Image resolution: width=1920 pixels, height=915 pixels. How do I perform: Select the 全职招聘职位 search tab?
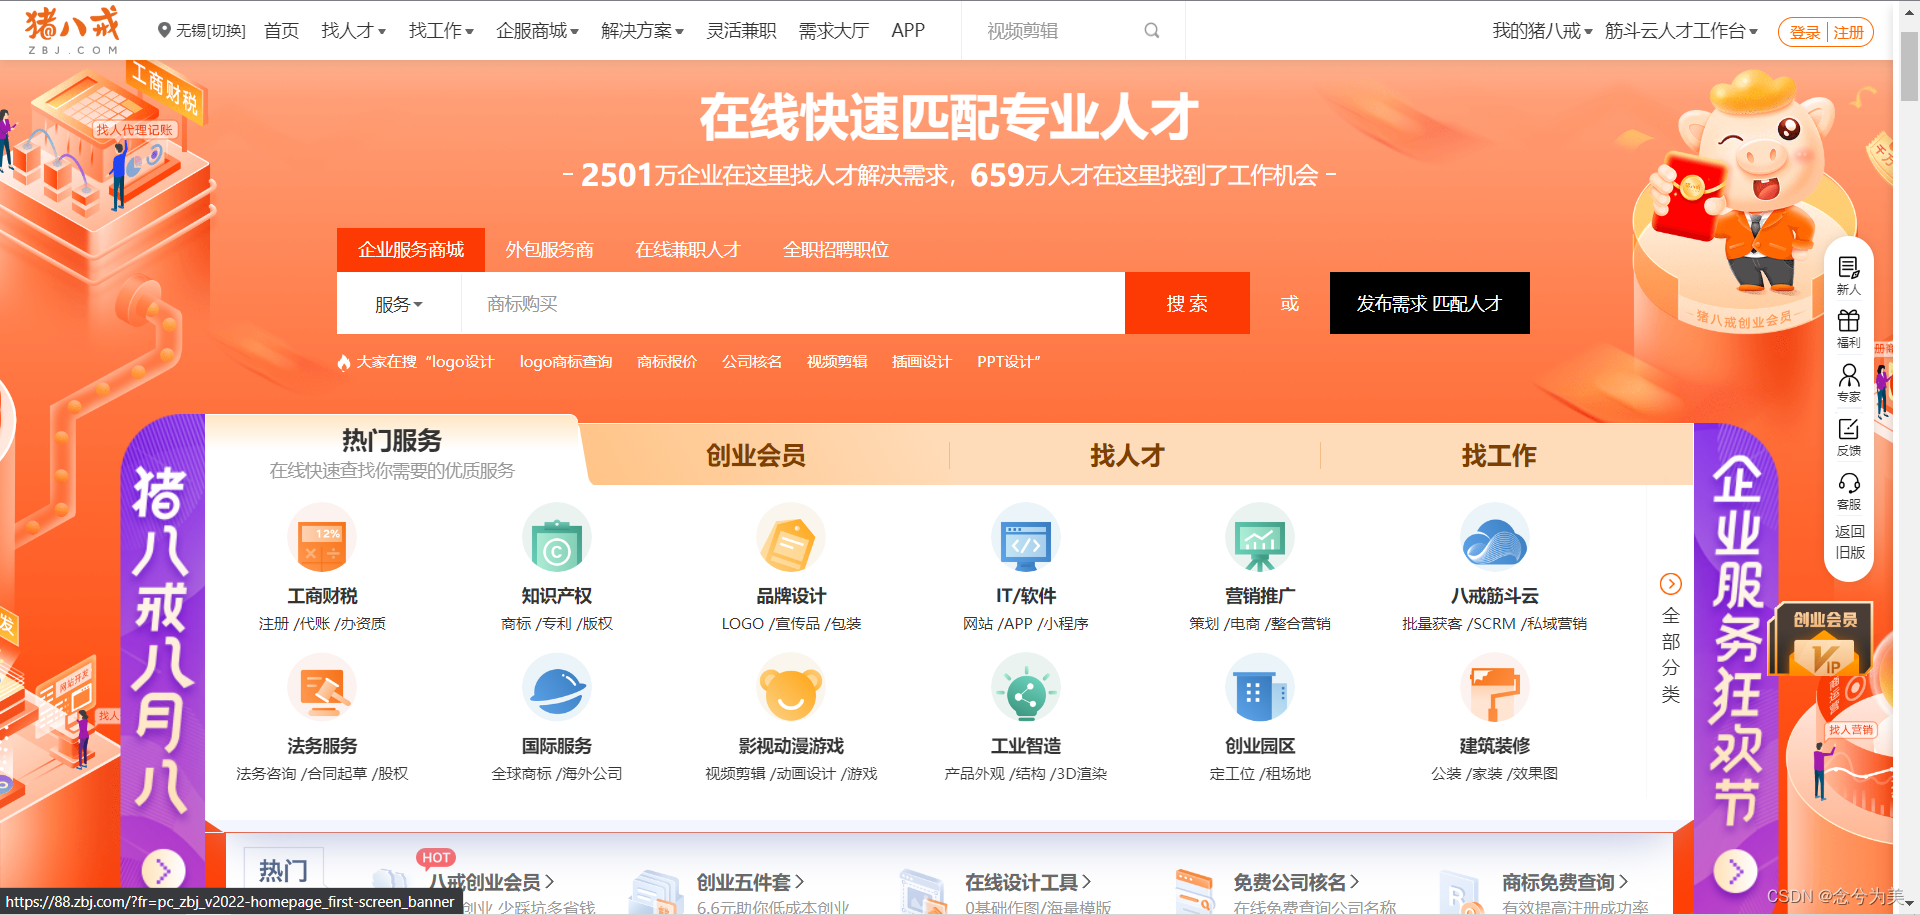point(836,250)
